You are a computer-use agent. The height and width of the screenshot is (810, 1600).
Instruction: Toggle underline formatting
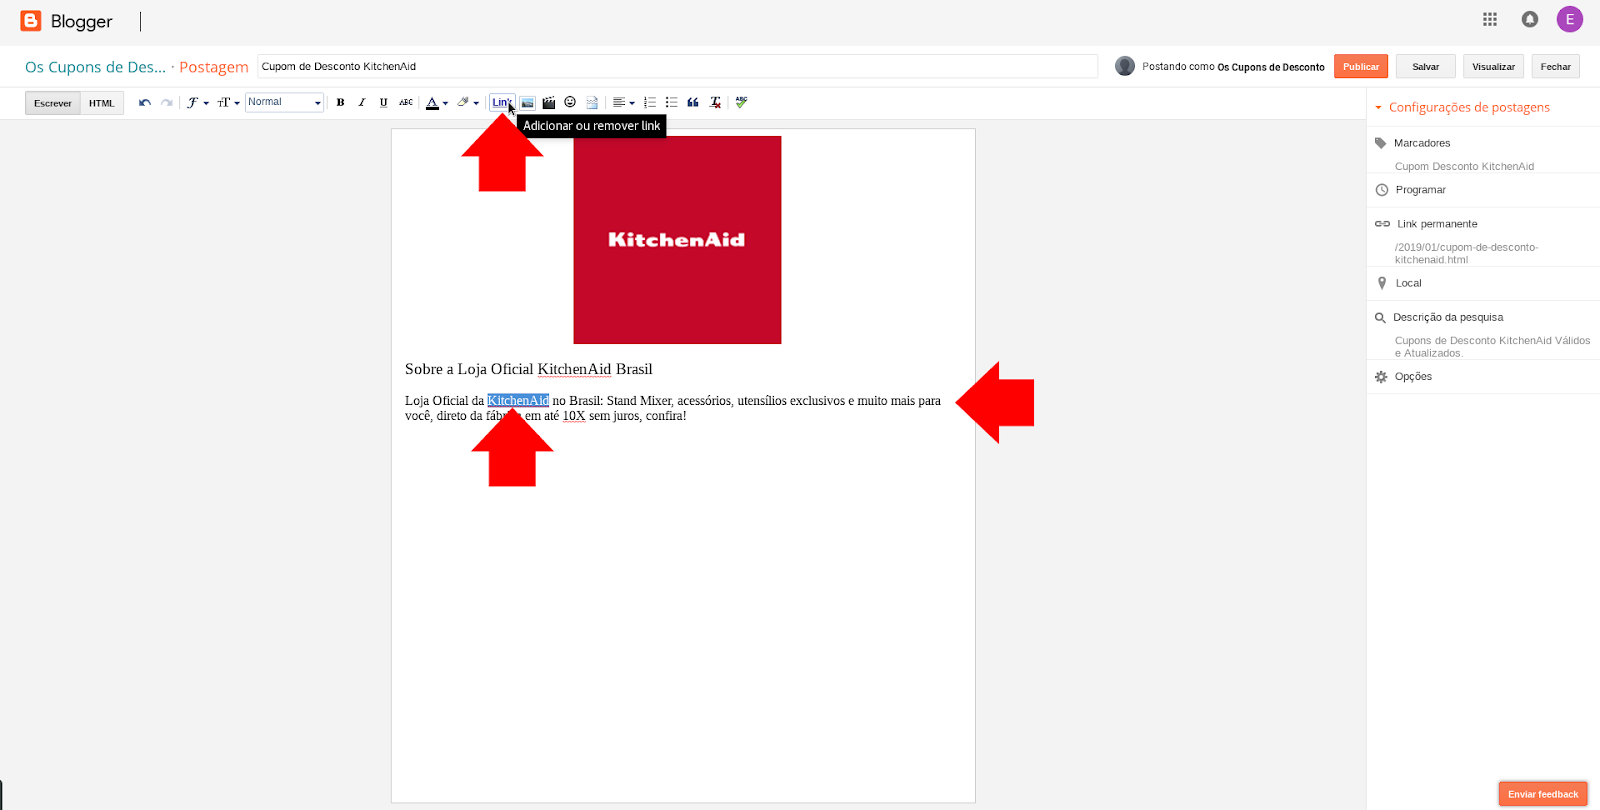click(x=383, y=102)
